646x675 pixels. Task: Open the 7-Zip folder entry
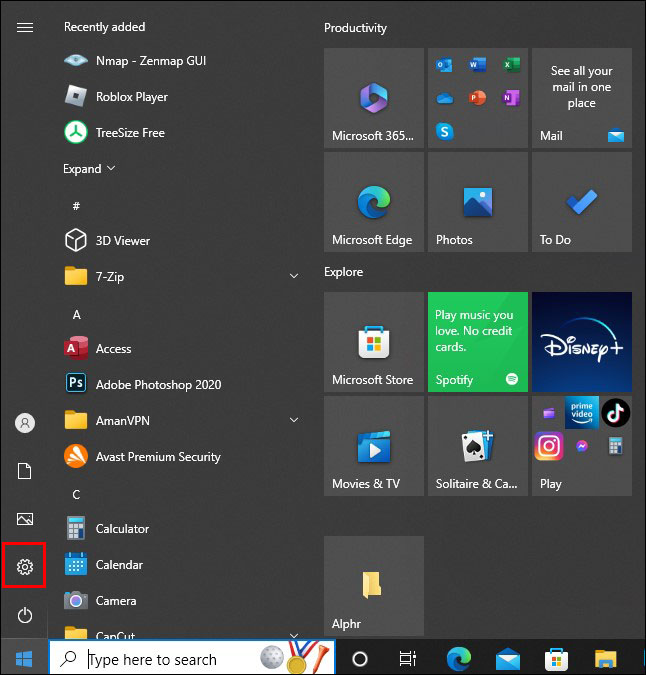click(94, 276)
